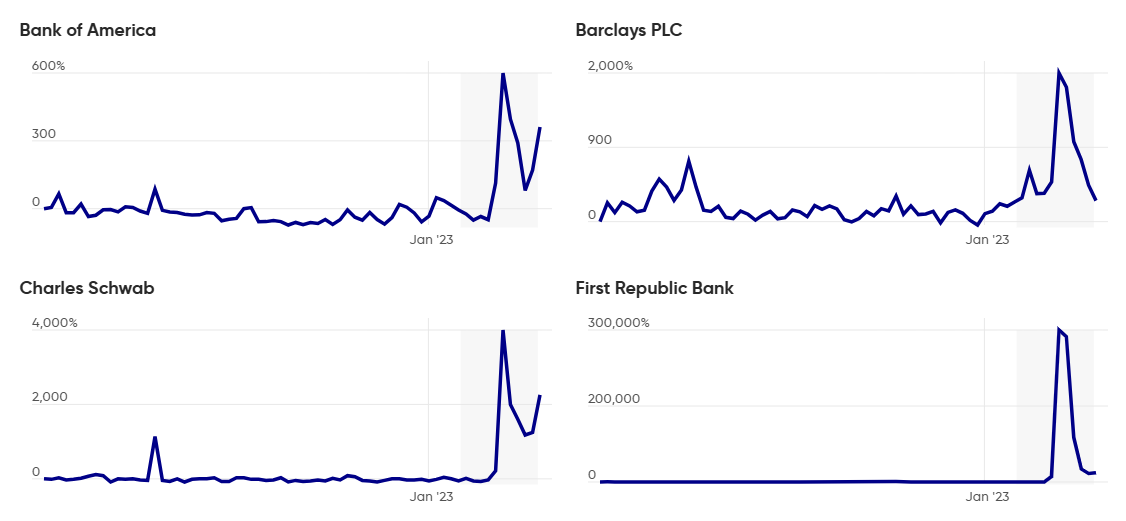Click the First Republic Bank chart title
1126x521 pixels.
[x=654, y=288]
